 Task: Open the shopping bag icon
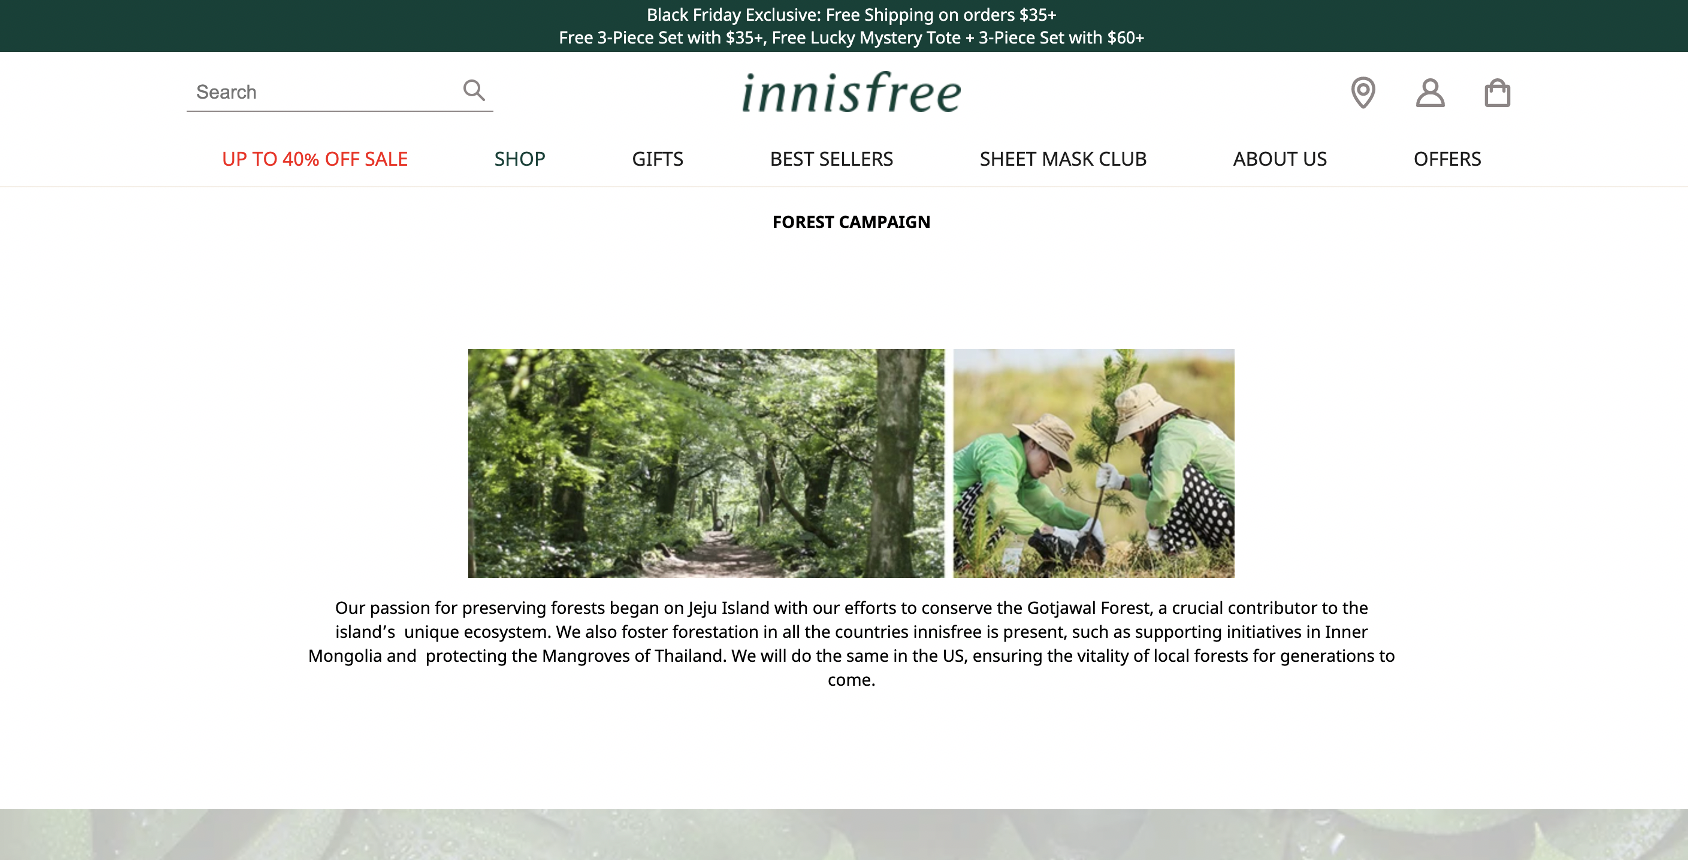(x=1497, y=93)
